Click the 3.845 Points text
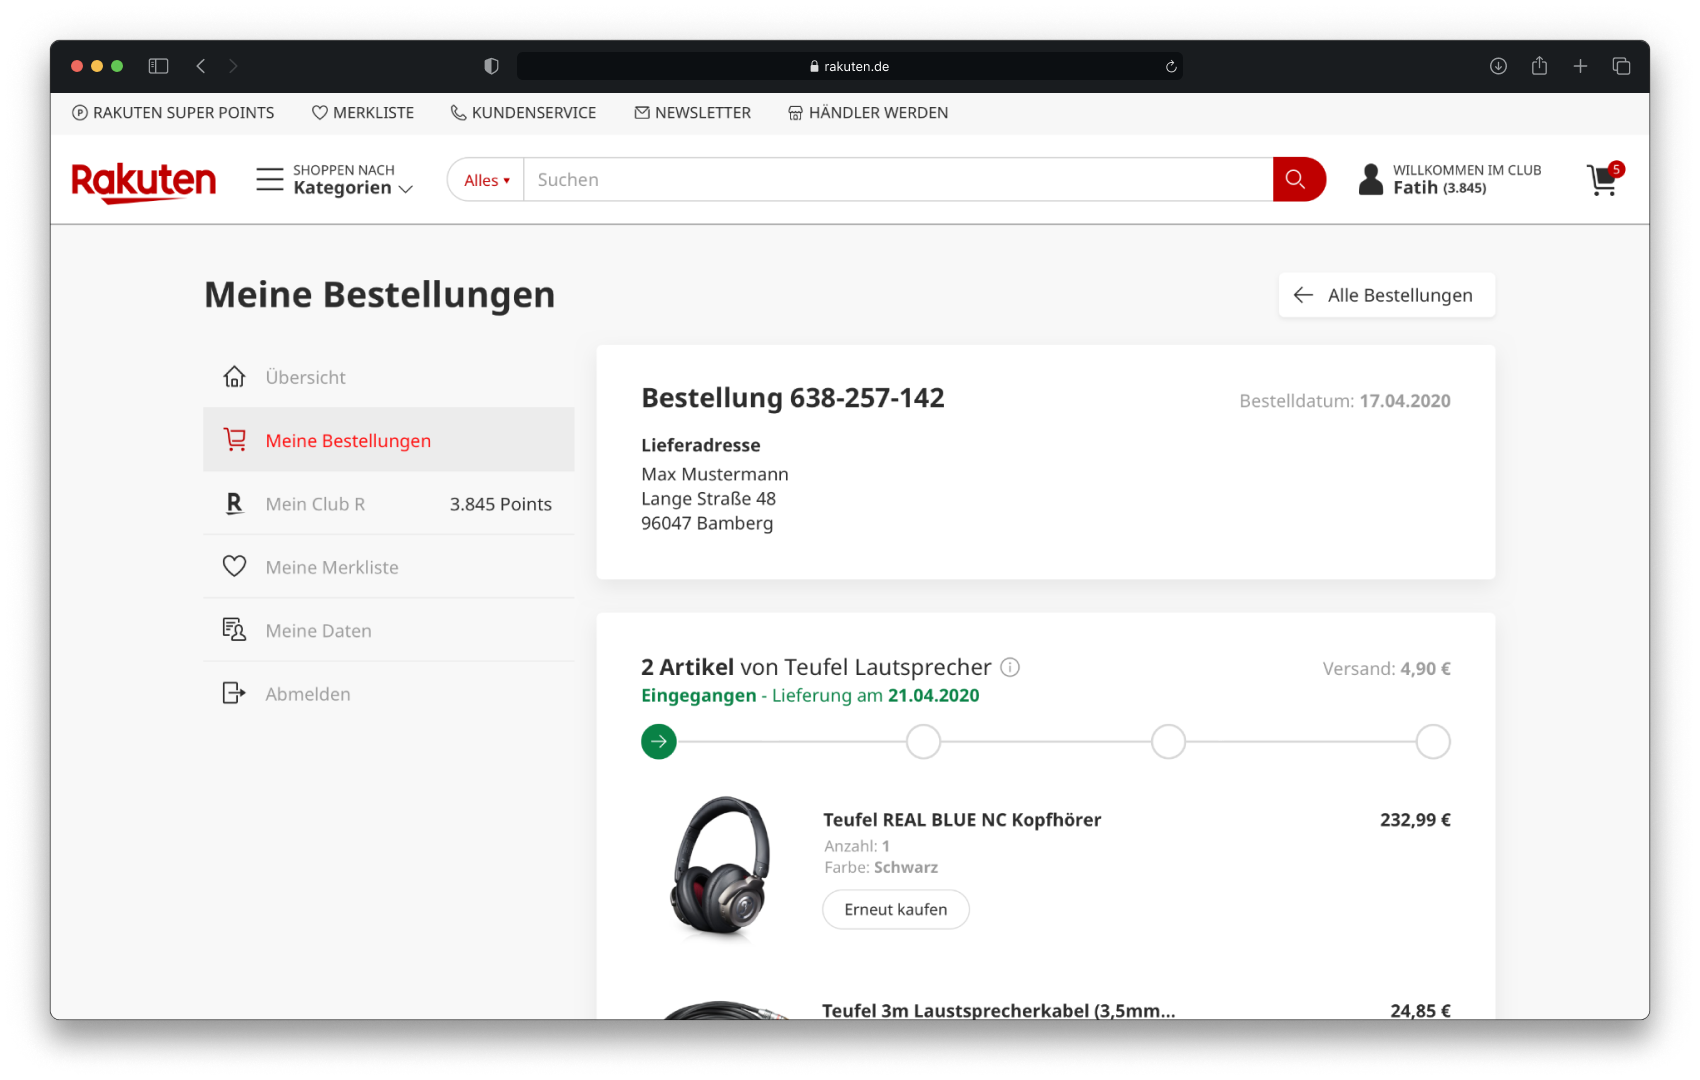 501,504
